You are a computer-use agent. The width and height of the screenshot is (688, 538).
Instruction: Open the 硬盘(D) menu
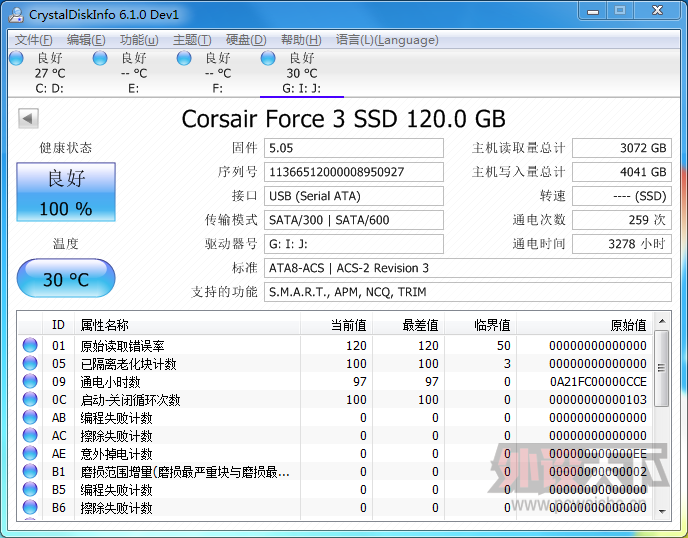(x=246, y=40)
